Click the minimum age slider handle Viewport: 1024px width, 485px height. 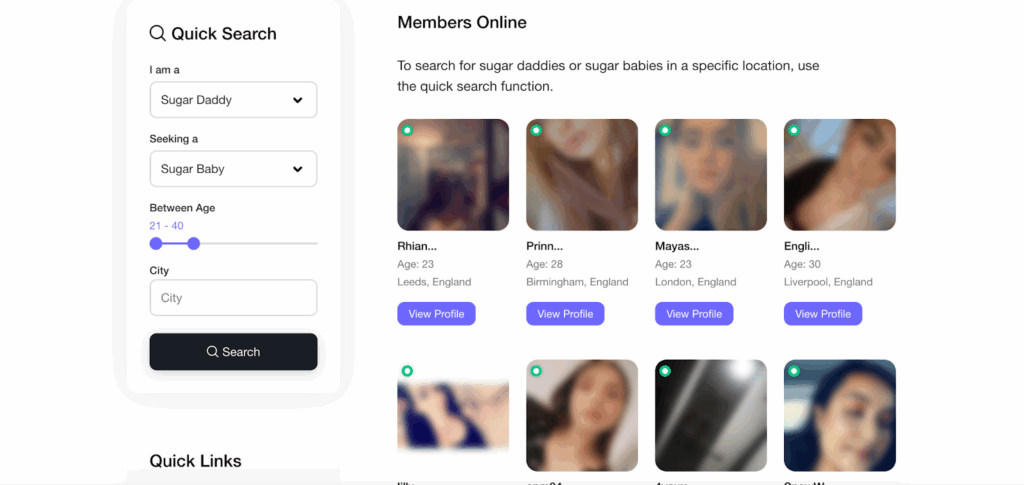coord(156,243)
